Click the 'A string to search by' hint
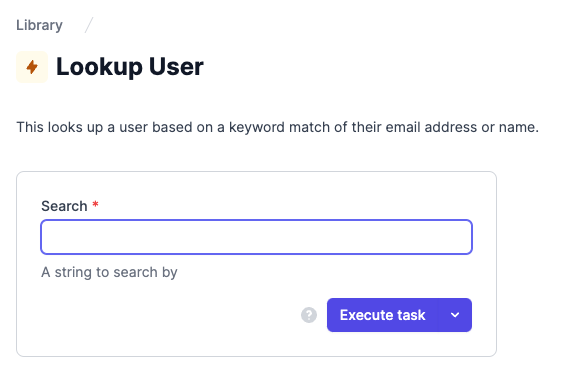 [109, 272]
